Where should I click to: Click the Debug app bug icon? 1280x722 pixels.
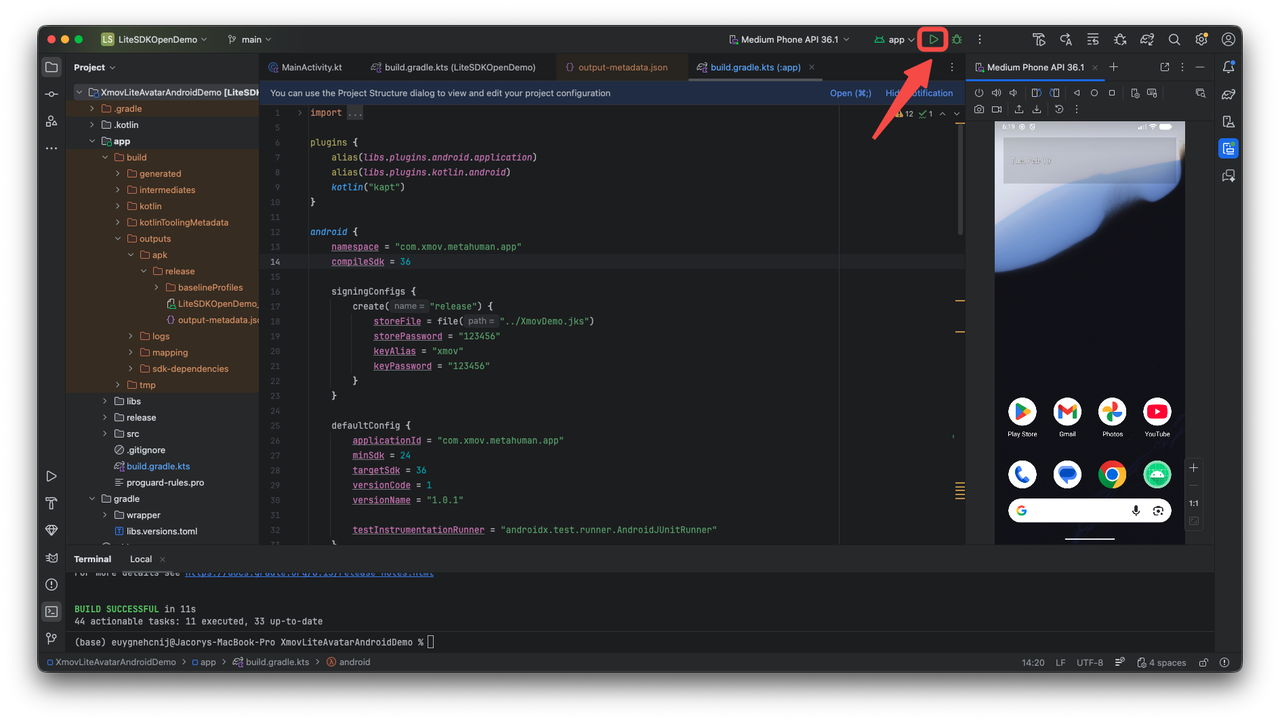957,40
